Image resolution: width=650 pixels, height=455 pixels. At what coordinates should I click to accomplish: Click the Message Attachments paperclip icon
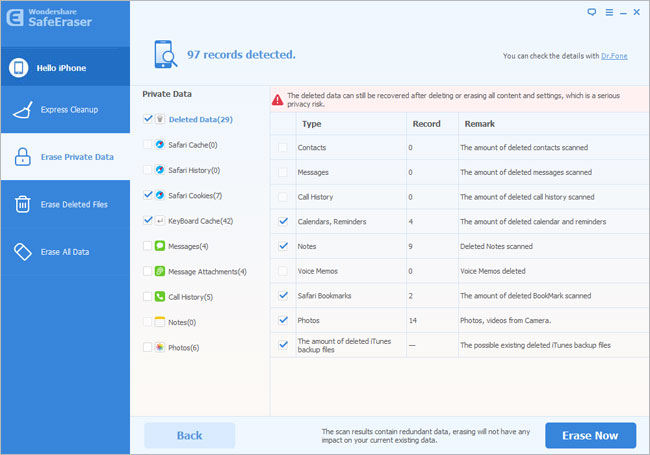point(160,271)
